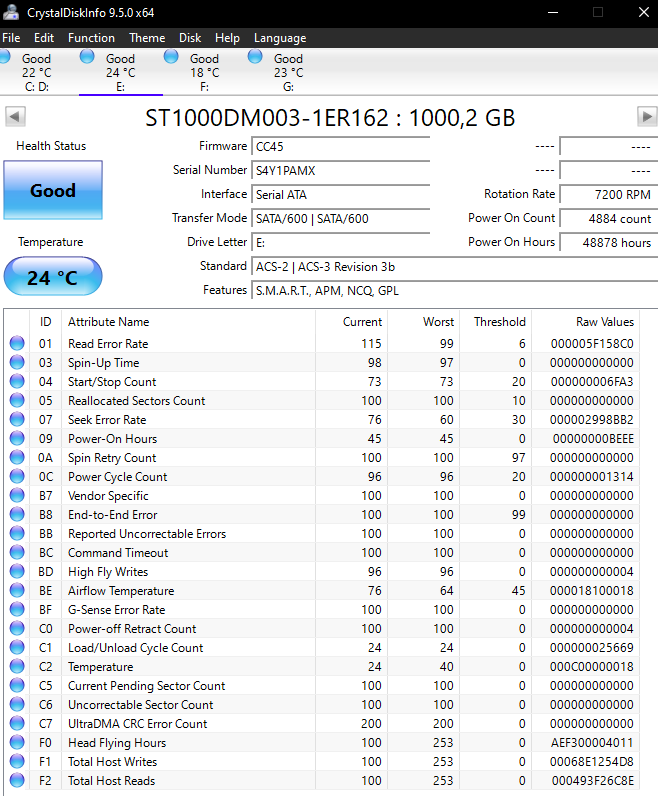
Task: Click the Rotation Rate 7200 RPM field
Action: click(609, 194)
